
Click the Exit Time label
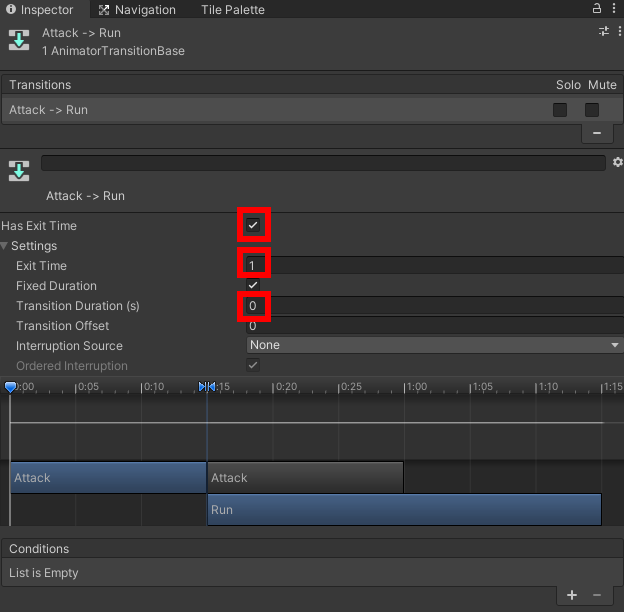(41, 266)
